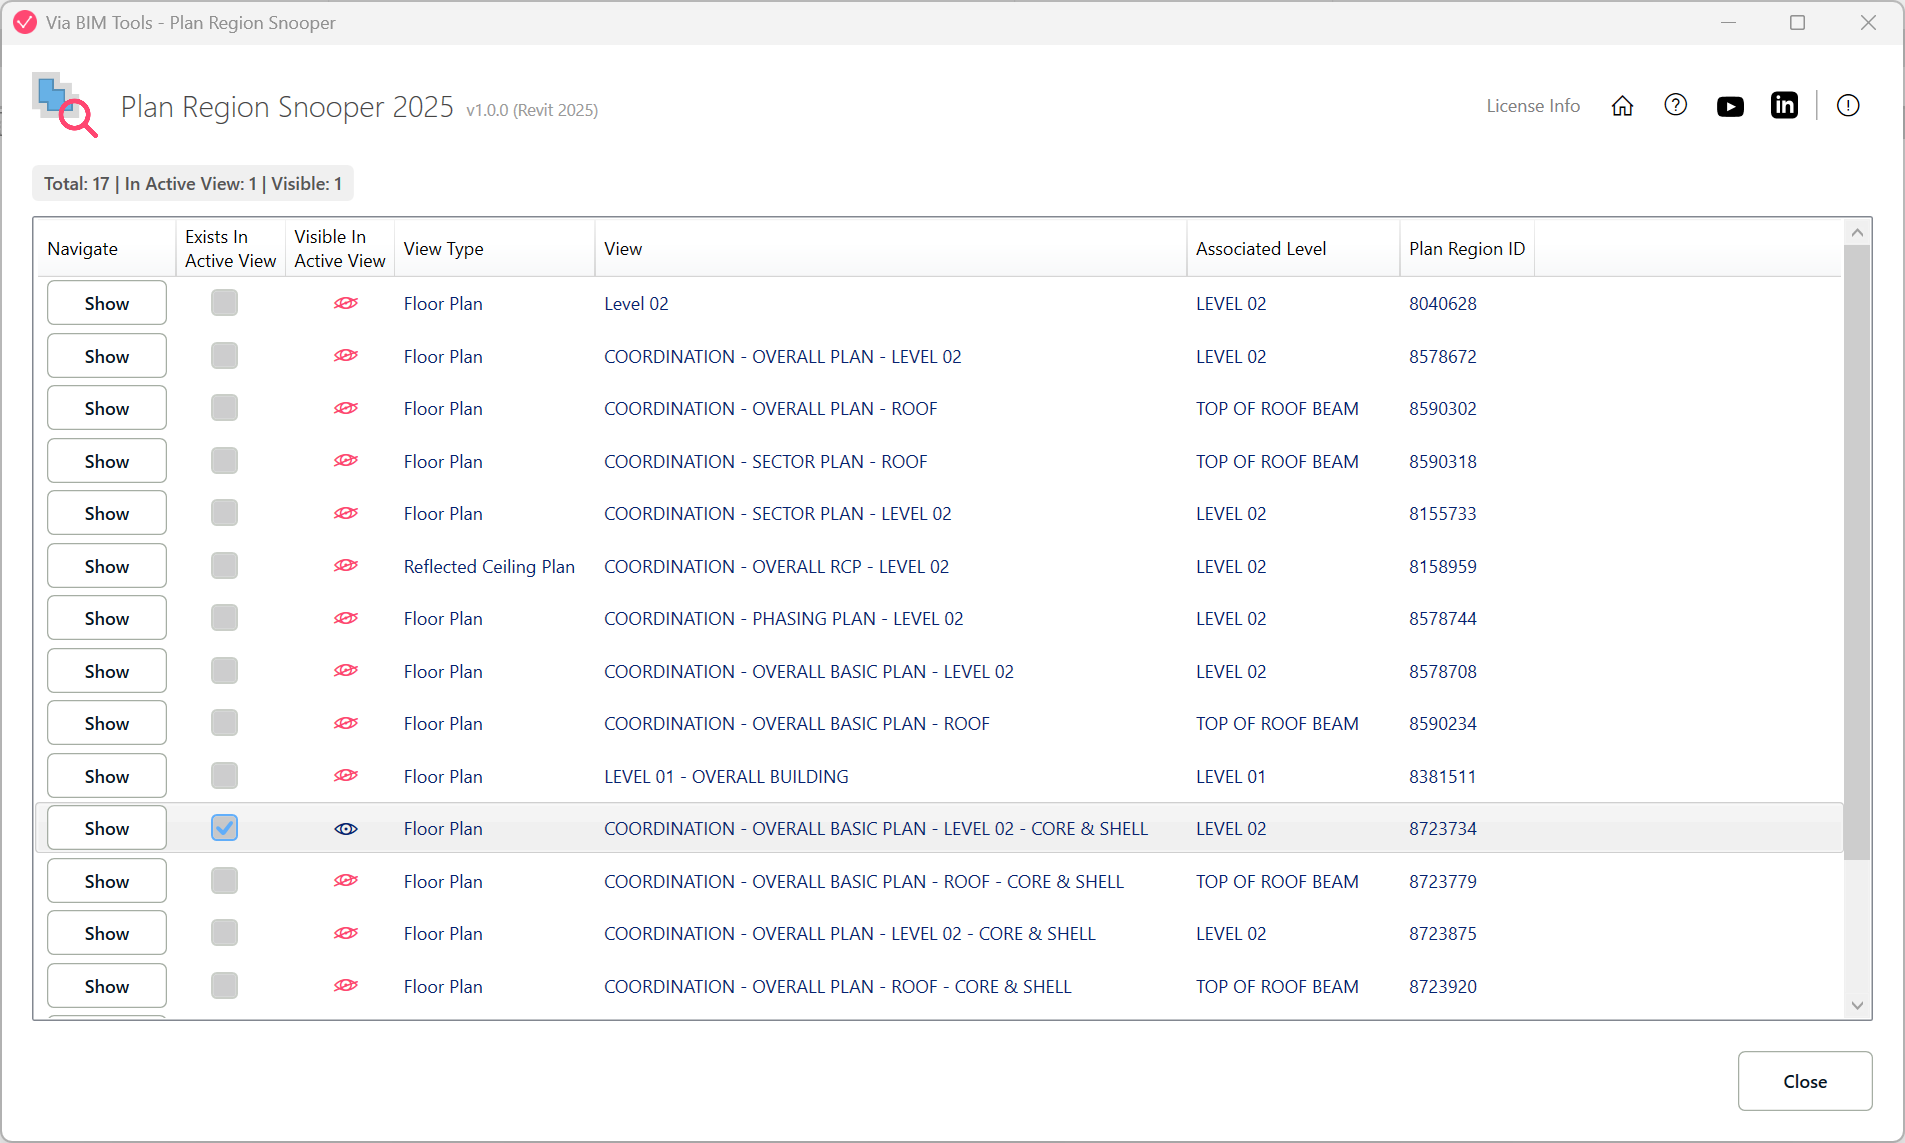Click the Via BIM Tools title bar icon
This screenshot has height=1143, width=1905.
tap(25, 22)
